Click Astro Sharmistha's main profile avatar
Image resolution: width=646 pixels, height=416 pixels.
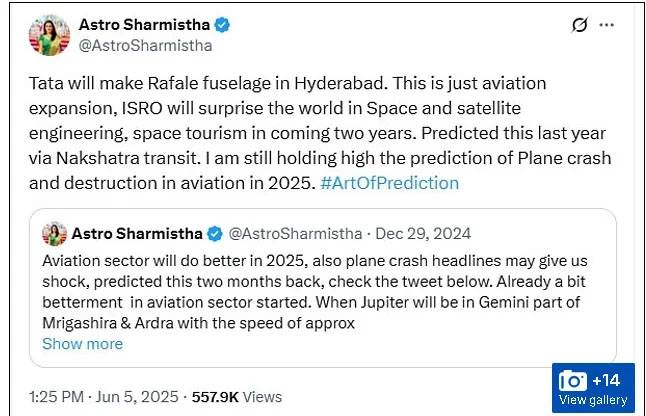49,35
